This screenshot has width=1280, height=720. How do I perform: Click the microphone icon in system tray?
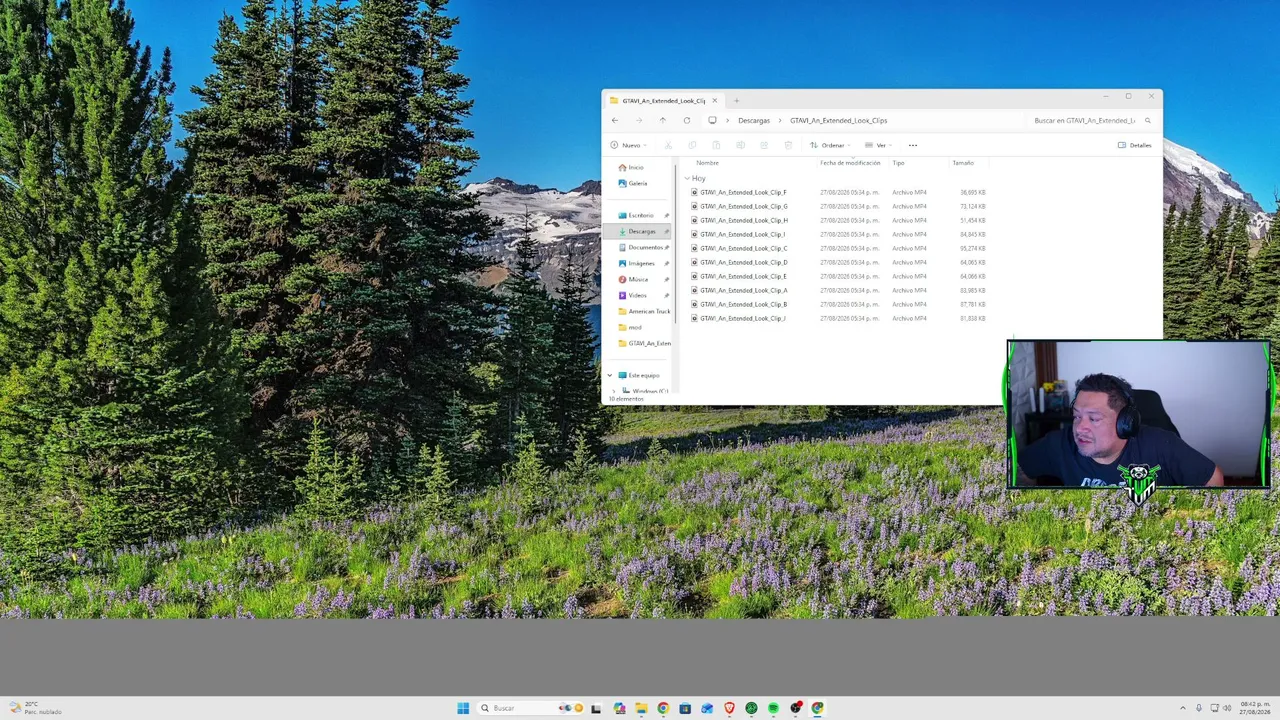pos(1199,708)
